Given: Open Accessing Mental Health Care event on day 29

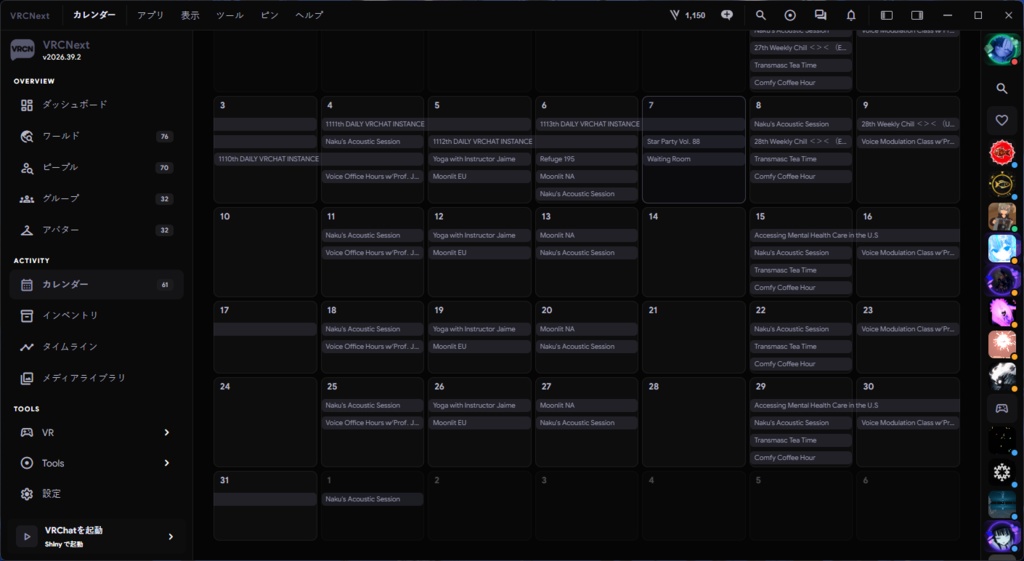Looking at the screenshot, I should coord(855,406).
